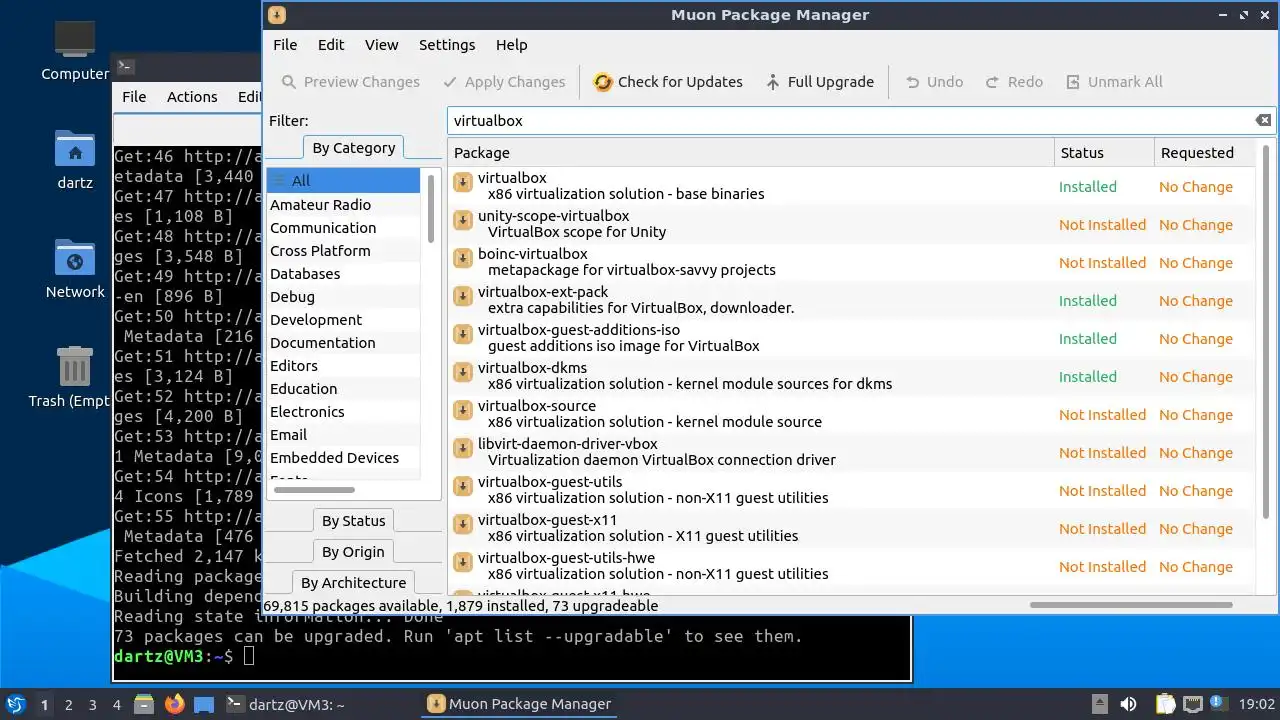The width and height of the screenshot is (1280, 720).
Task: Click the clock showing 19:02
Action: (1257, 704)
